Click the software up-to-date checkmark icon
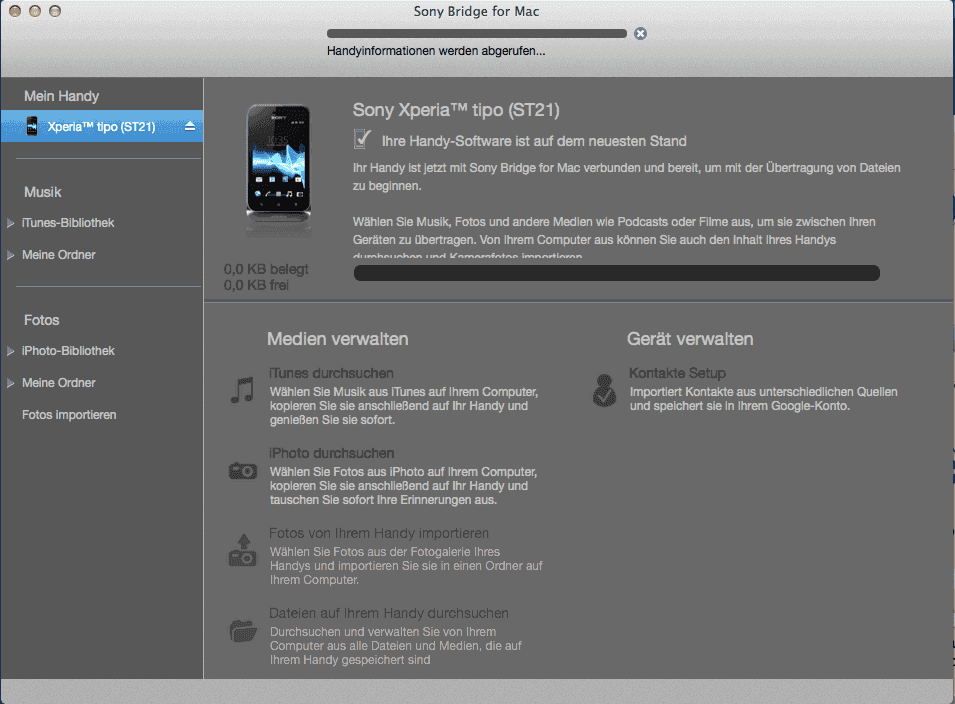The image size is (955, 704). tap(362, 139)
